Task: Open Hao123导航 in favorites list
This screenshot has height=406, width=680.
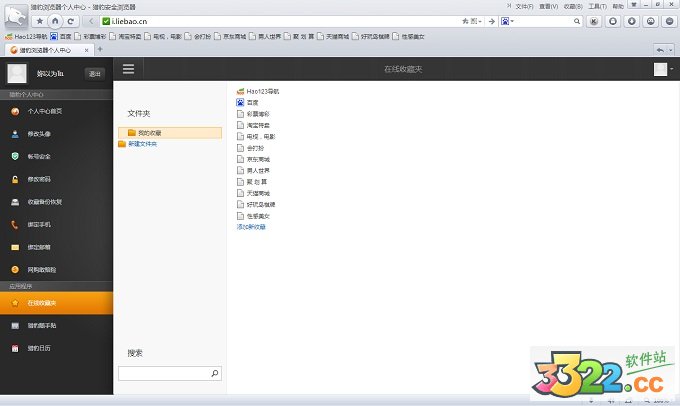Action: 258,92
